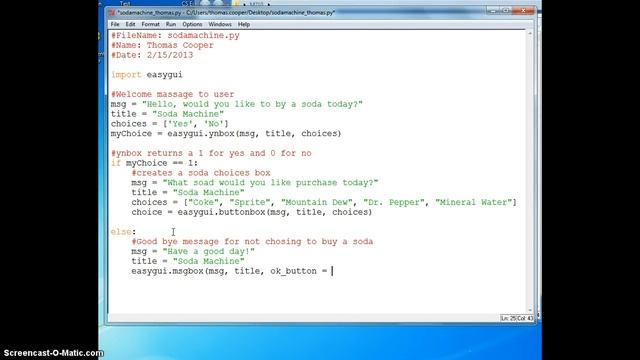640x360 pixels.
Task: Click the choices = ['Yes', 'No'] line
Action: click(x=170, y=124)
